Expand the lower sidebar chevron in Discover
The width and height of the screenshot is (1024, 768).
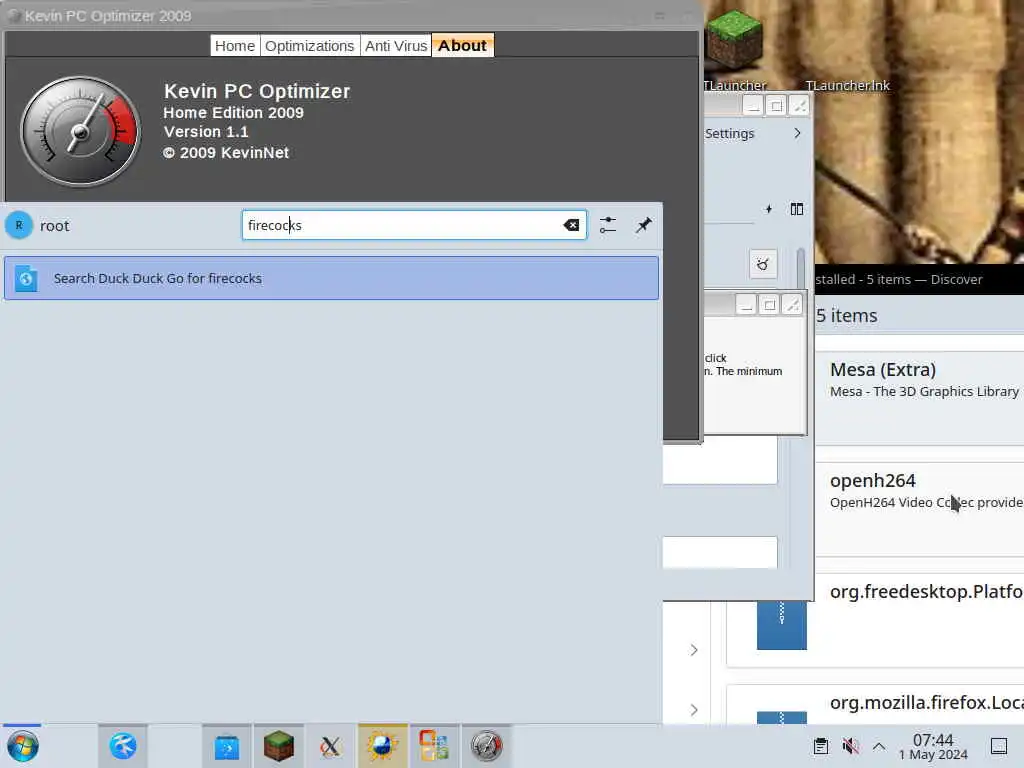(x=694, y=710)
